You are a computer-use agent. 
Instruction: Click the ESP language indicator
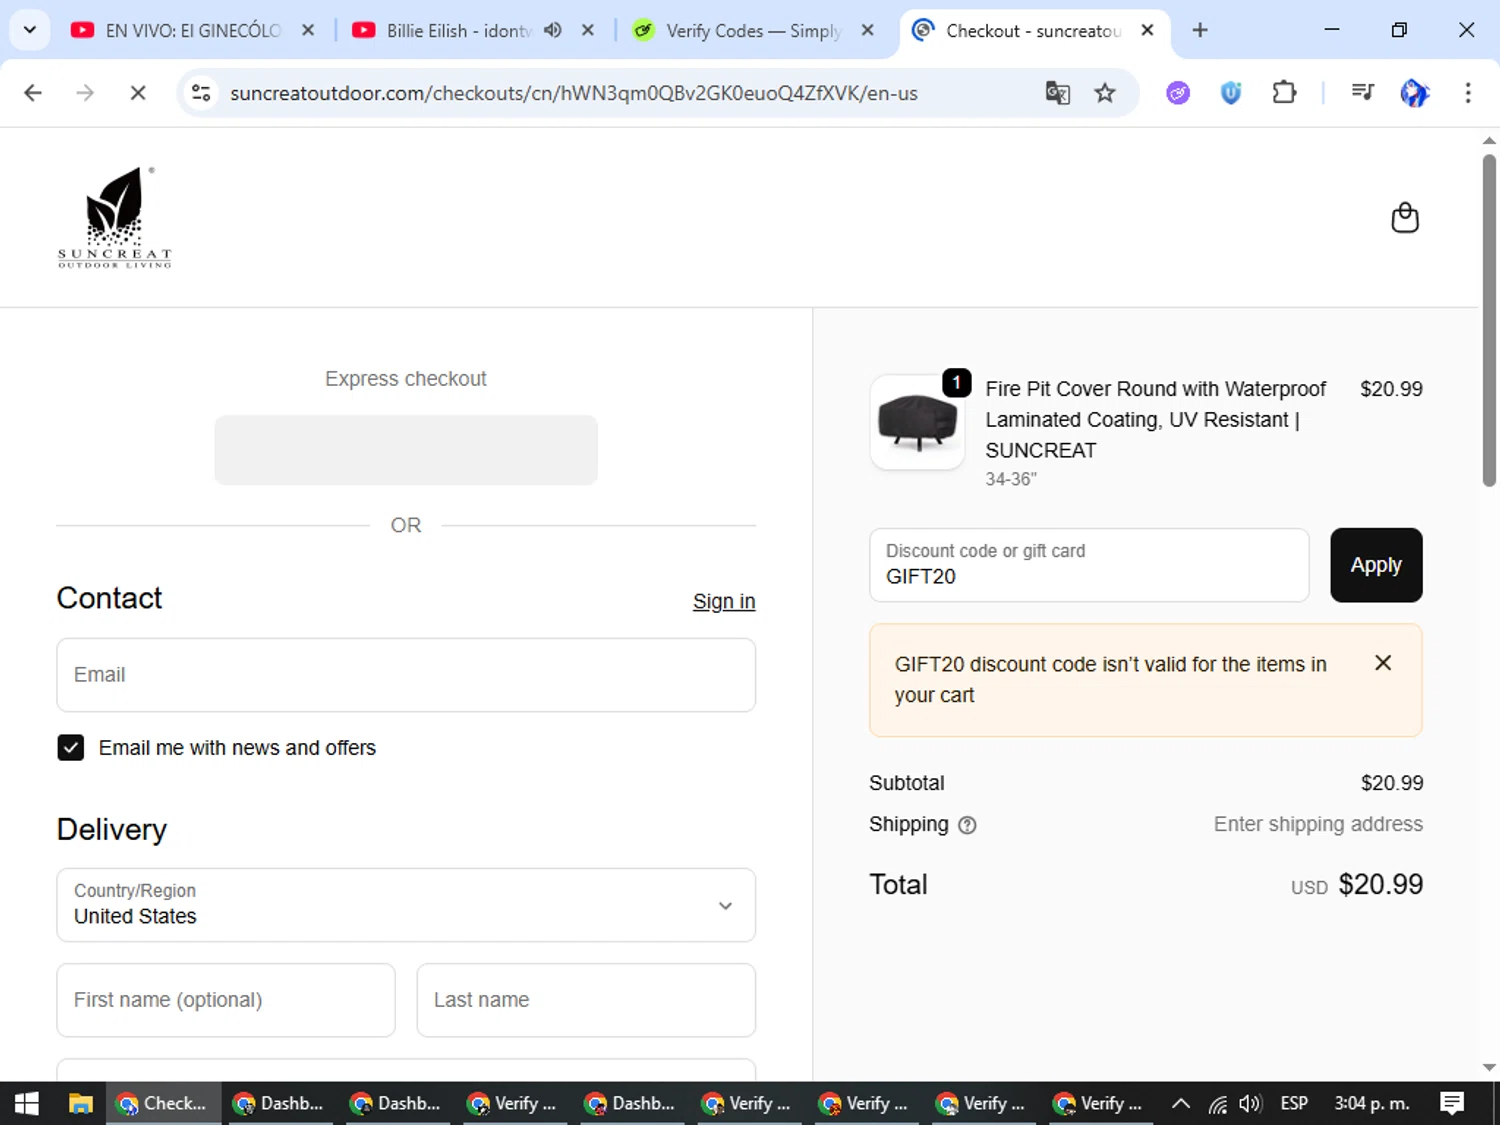(x=1294, y=1103)
